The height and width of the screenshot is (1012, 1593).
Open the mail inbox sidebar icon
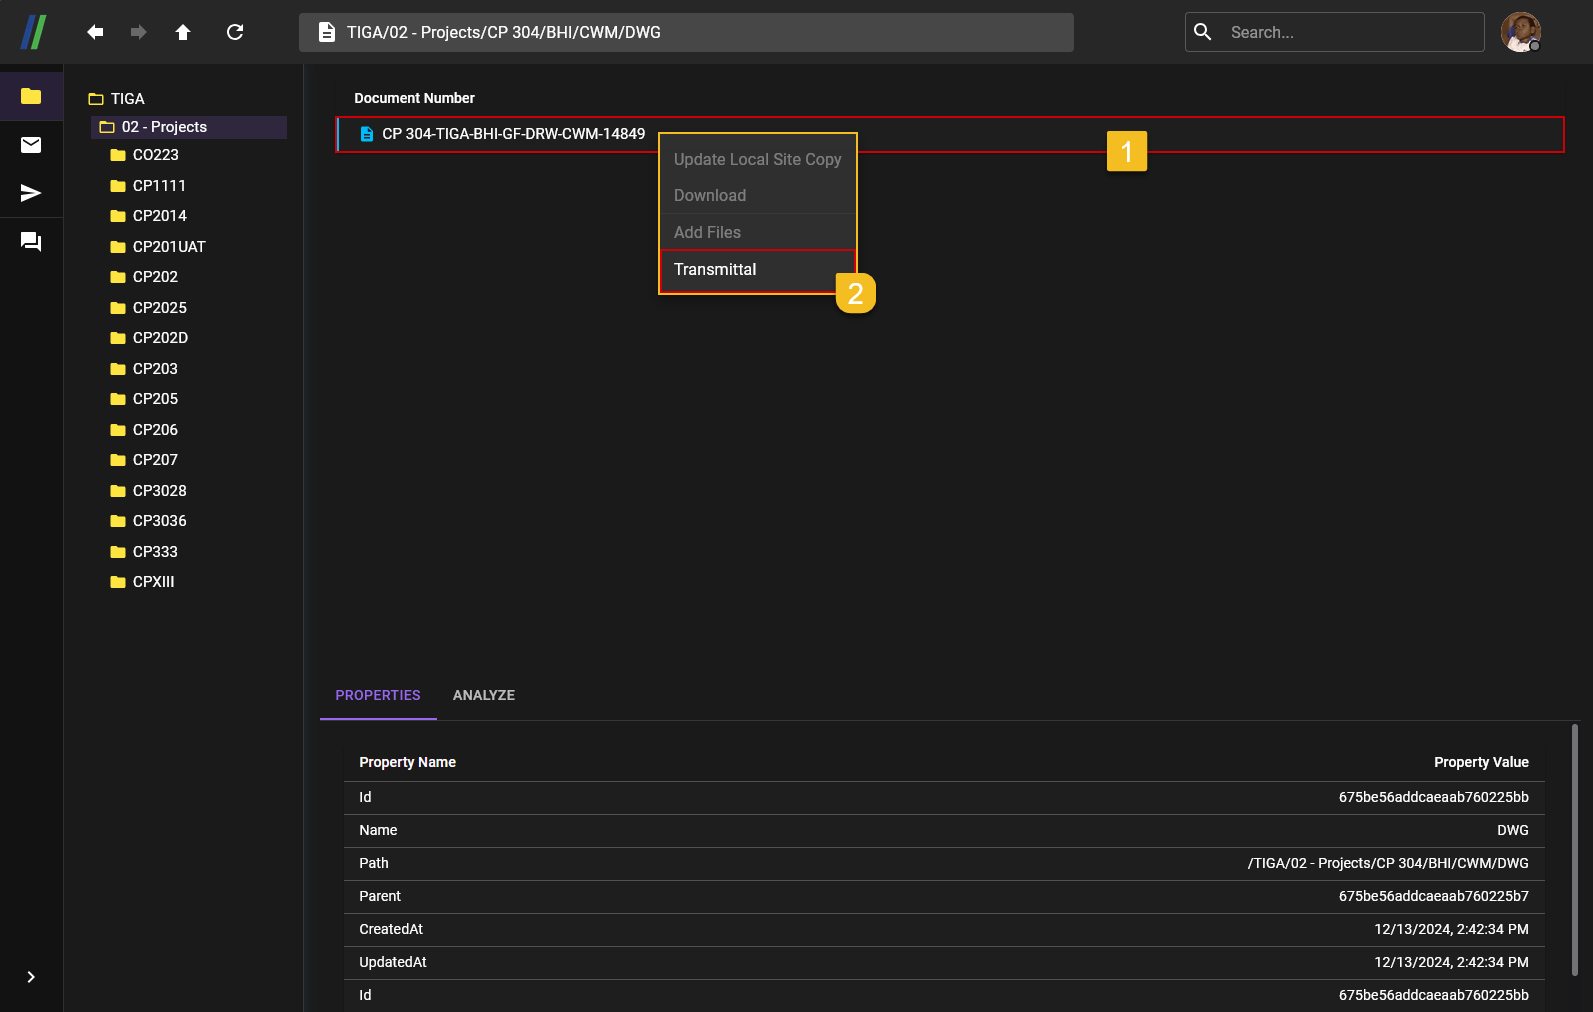pos(31,145)
